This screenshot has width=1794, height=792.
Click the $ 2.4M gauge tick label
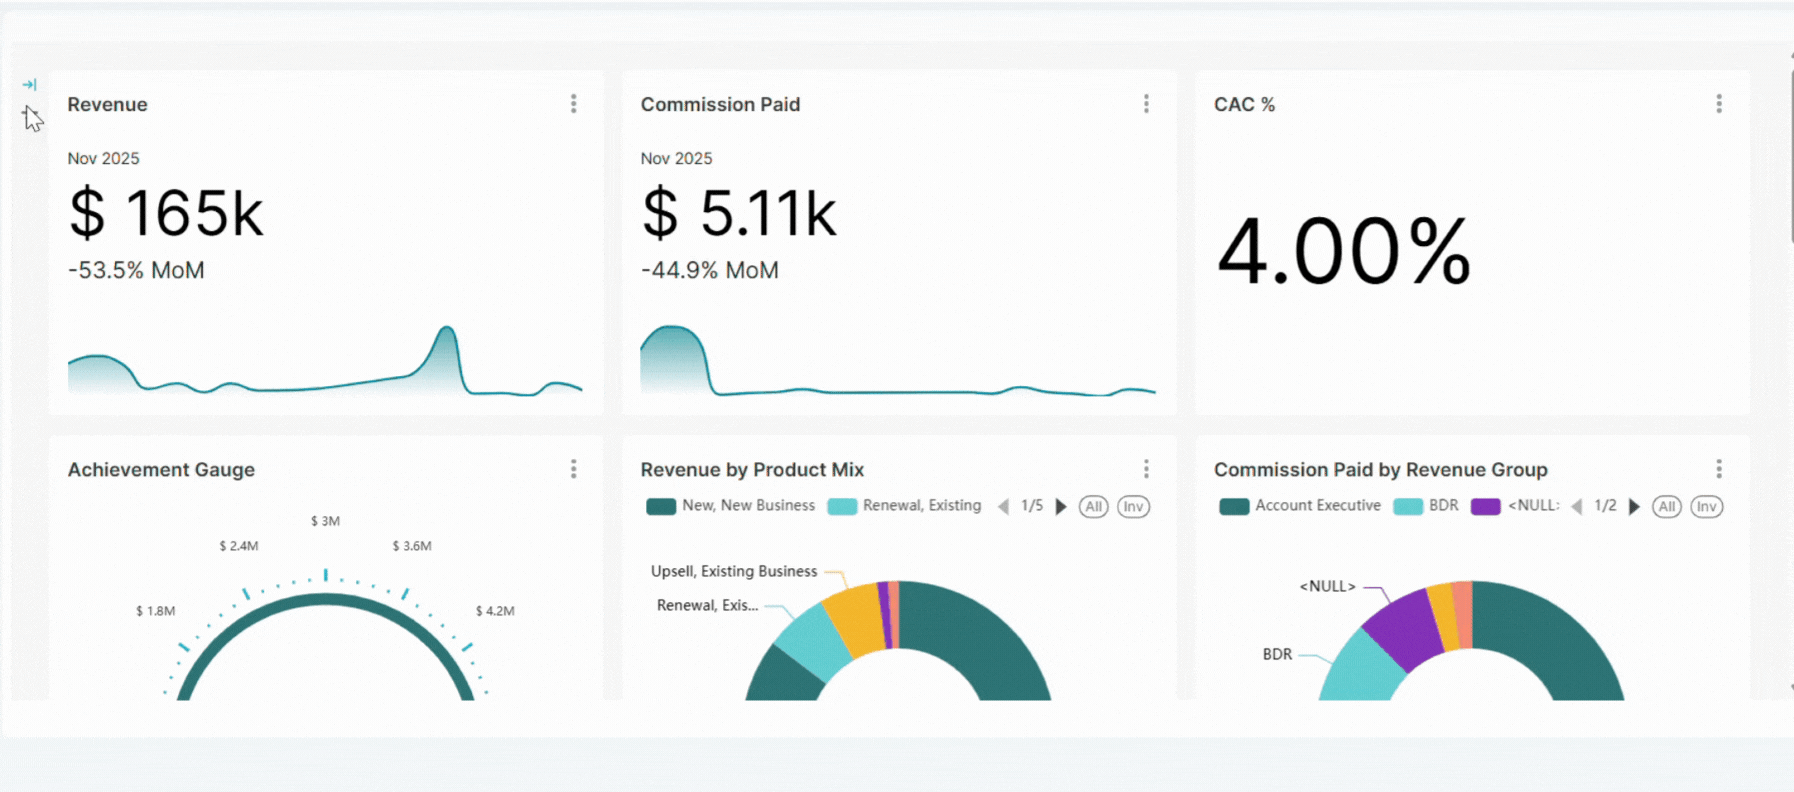pos(239,546)
